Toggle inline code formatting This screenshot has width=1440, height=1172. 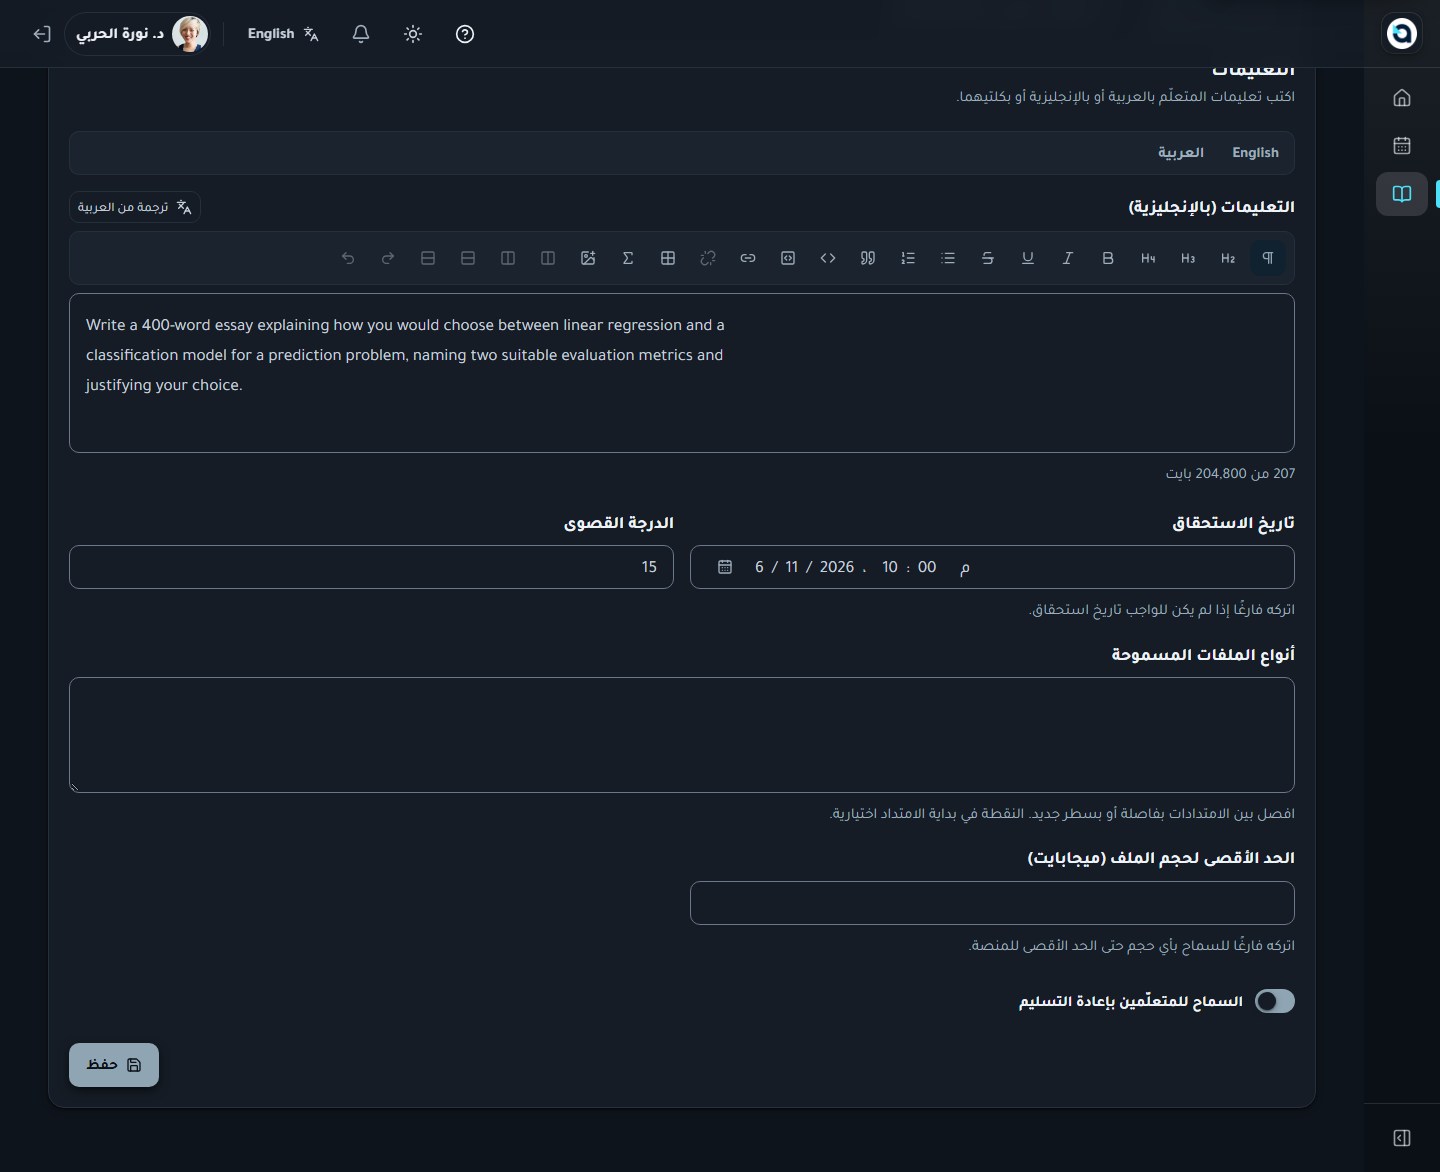pos(828,258)
